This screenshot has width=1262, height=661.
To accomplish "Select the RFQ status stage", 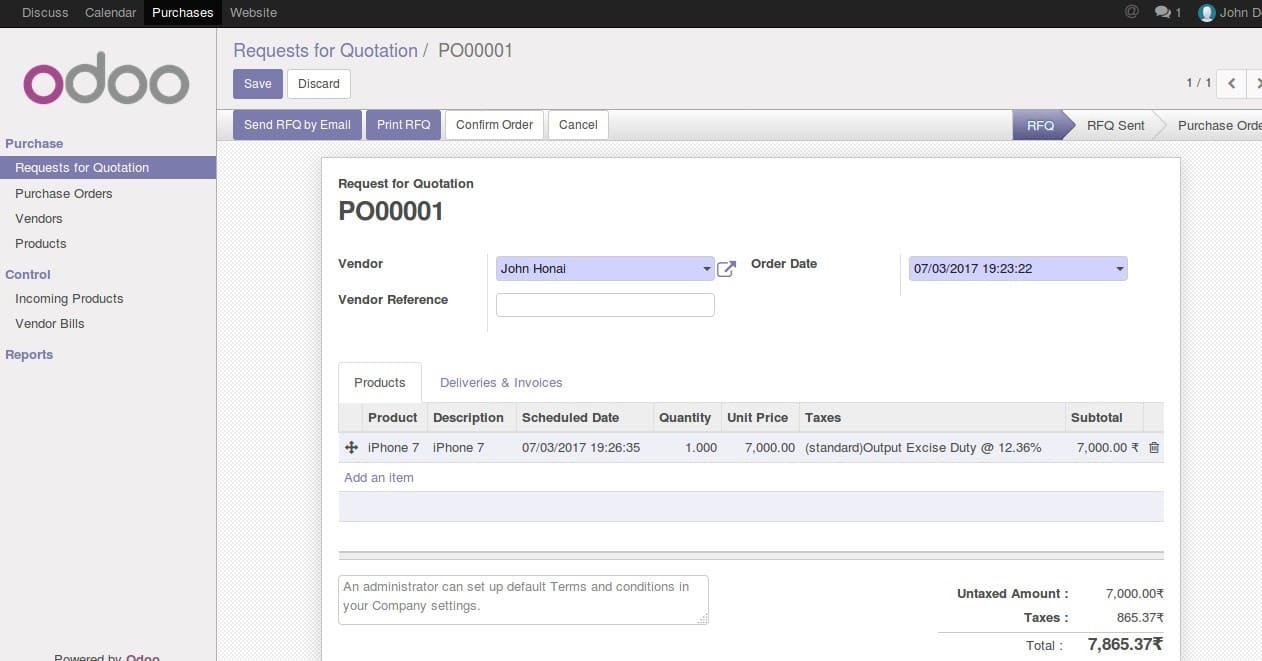I will coord(1040,125).
